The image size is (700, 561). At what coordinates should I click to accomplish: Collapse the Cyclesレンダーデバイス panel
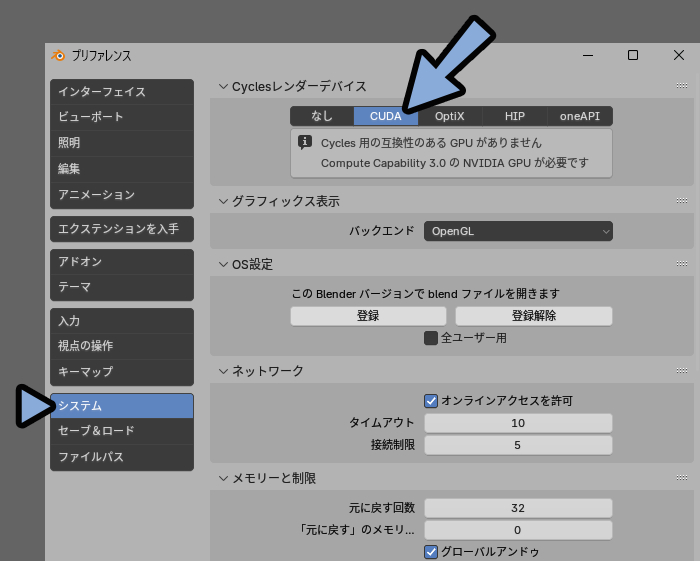coord(223,86)
